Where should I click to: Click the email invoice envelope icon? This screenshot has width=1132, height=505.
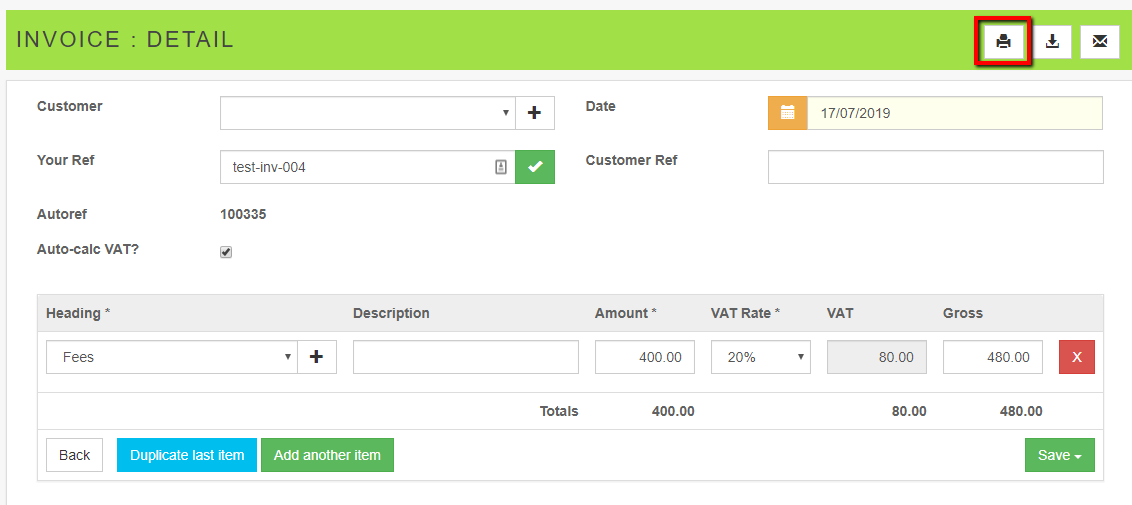tap(1099, 42)
